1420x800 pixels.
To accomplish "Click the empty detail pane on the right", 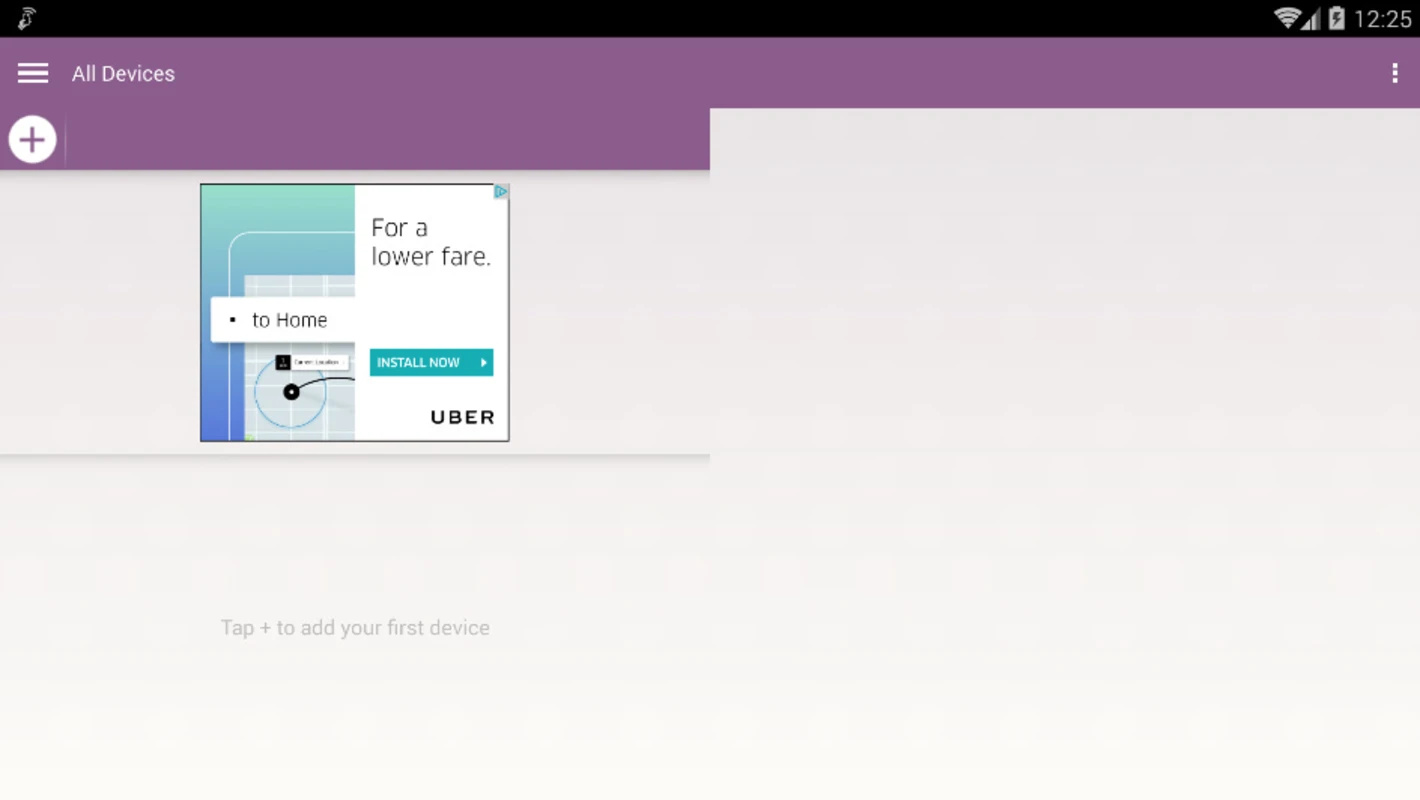I will click(x=1064, y=450).
